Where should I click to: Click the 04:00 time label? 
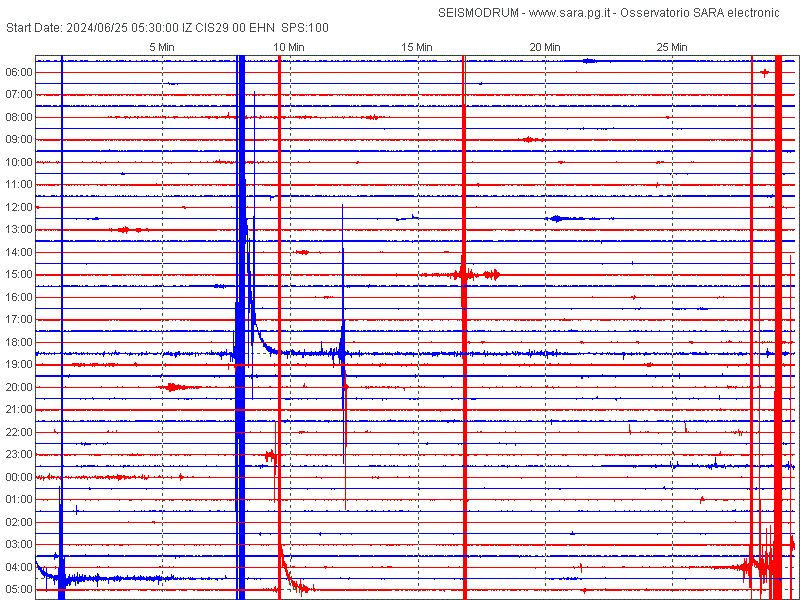(19, 567)
